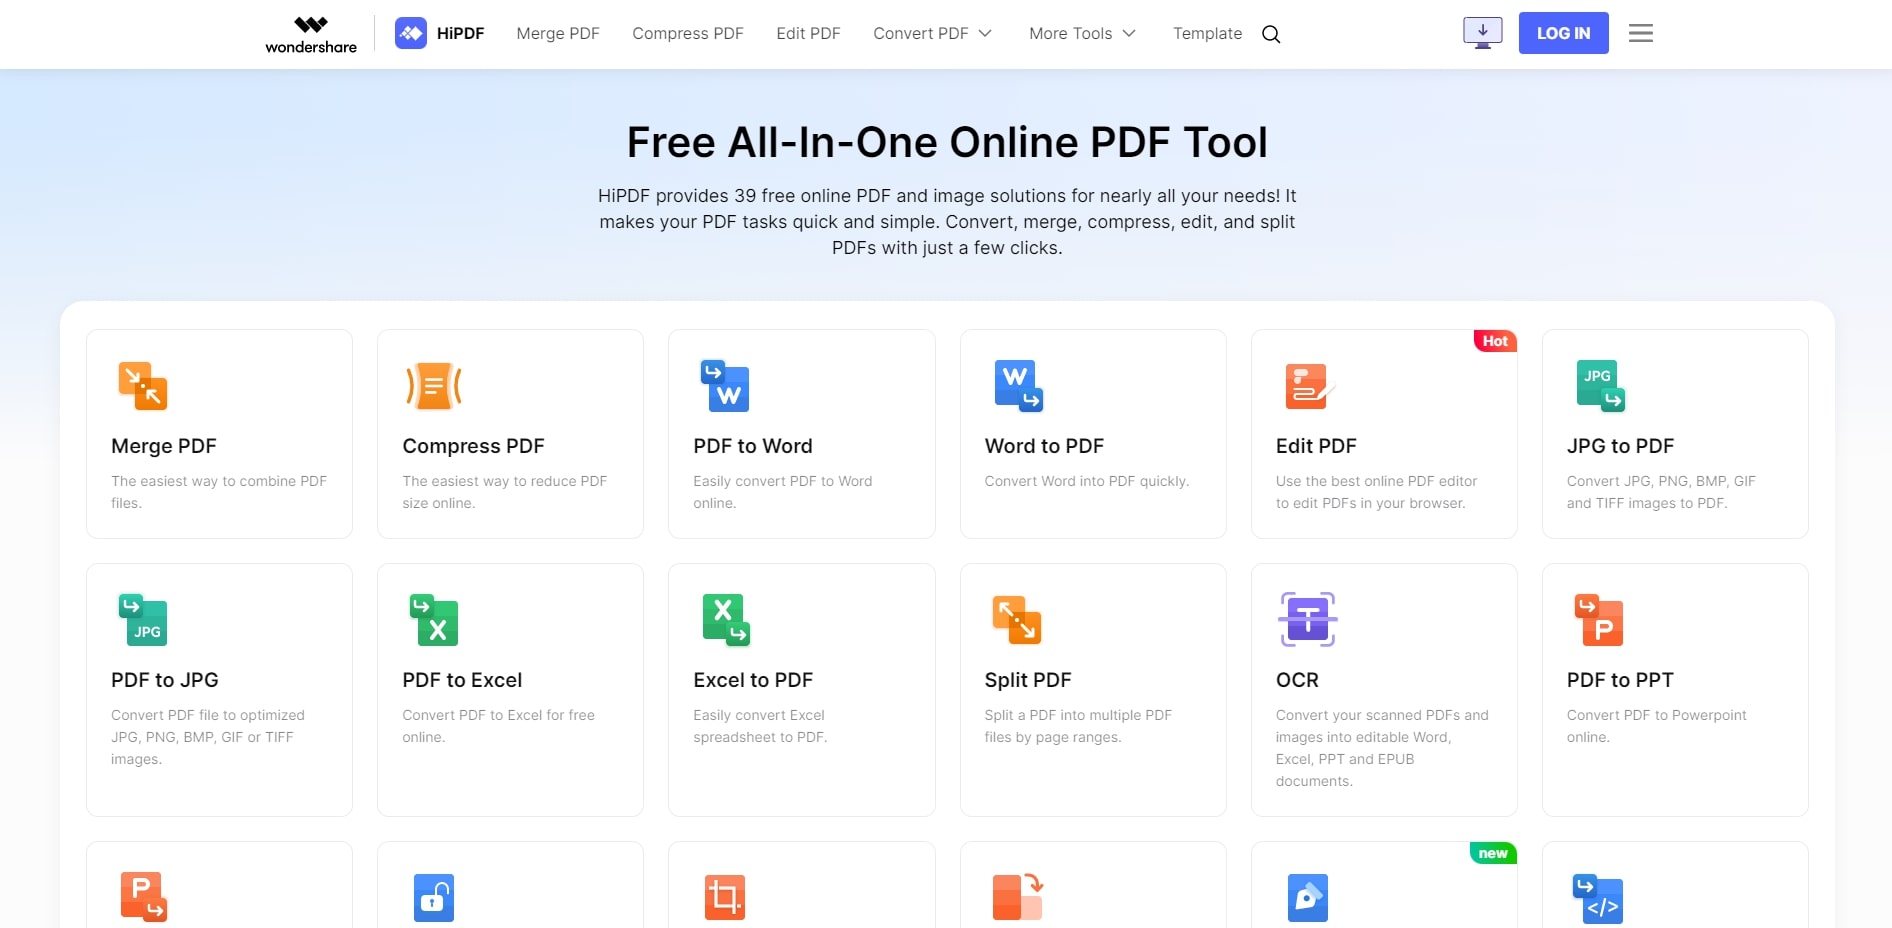This screenshot has width=1892, height=928.
Task: Click the Edit PDF card icon
Action: (x=1309, y=387)
